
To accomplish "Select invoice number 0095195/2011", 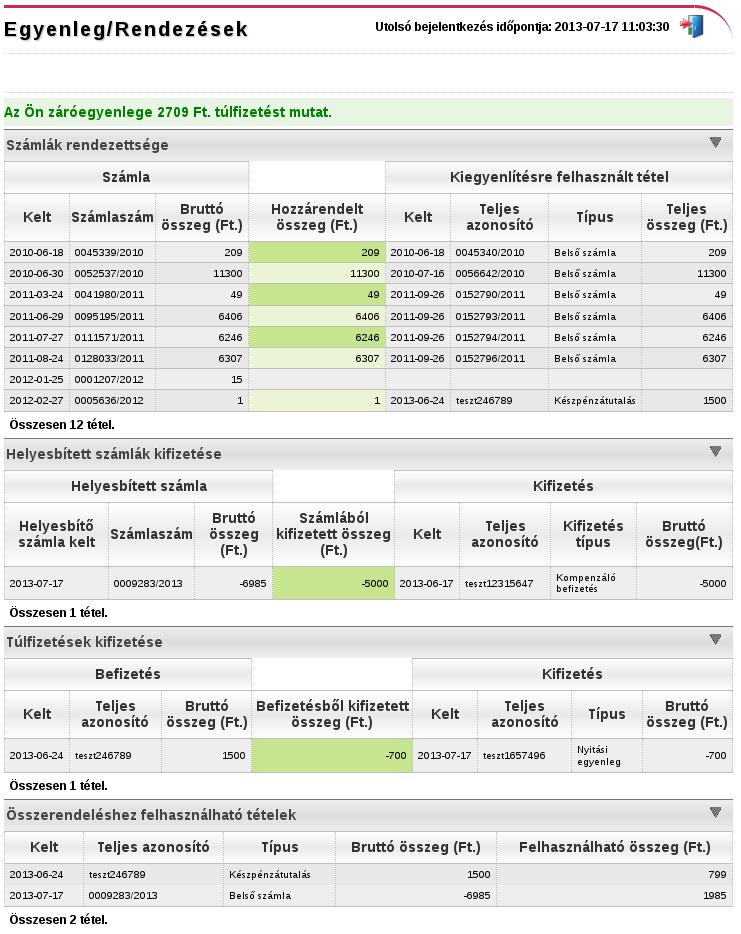I will (109, 316).
